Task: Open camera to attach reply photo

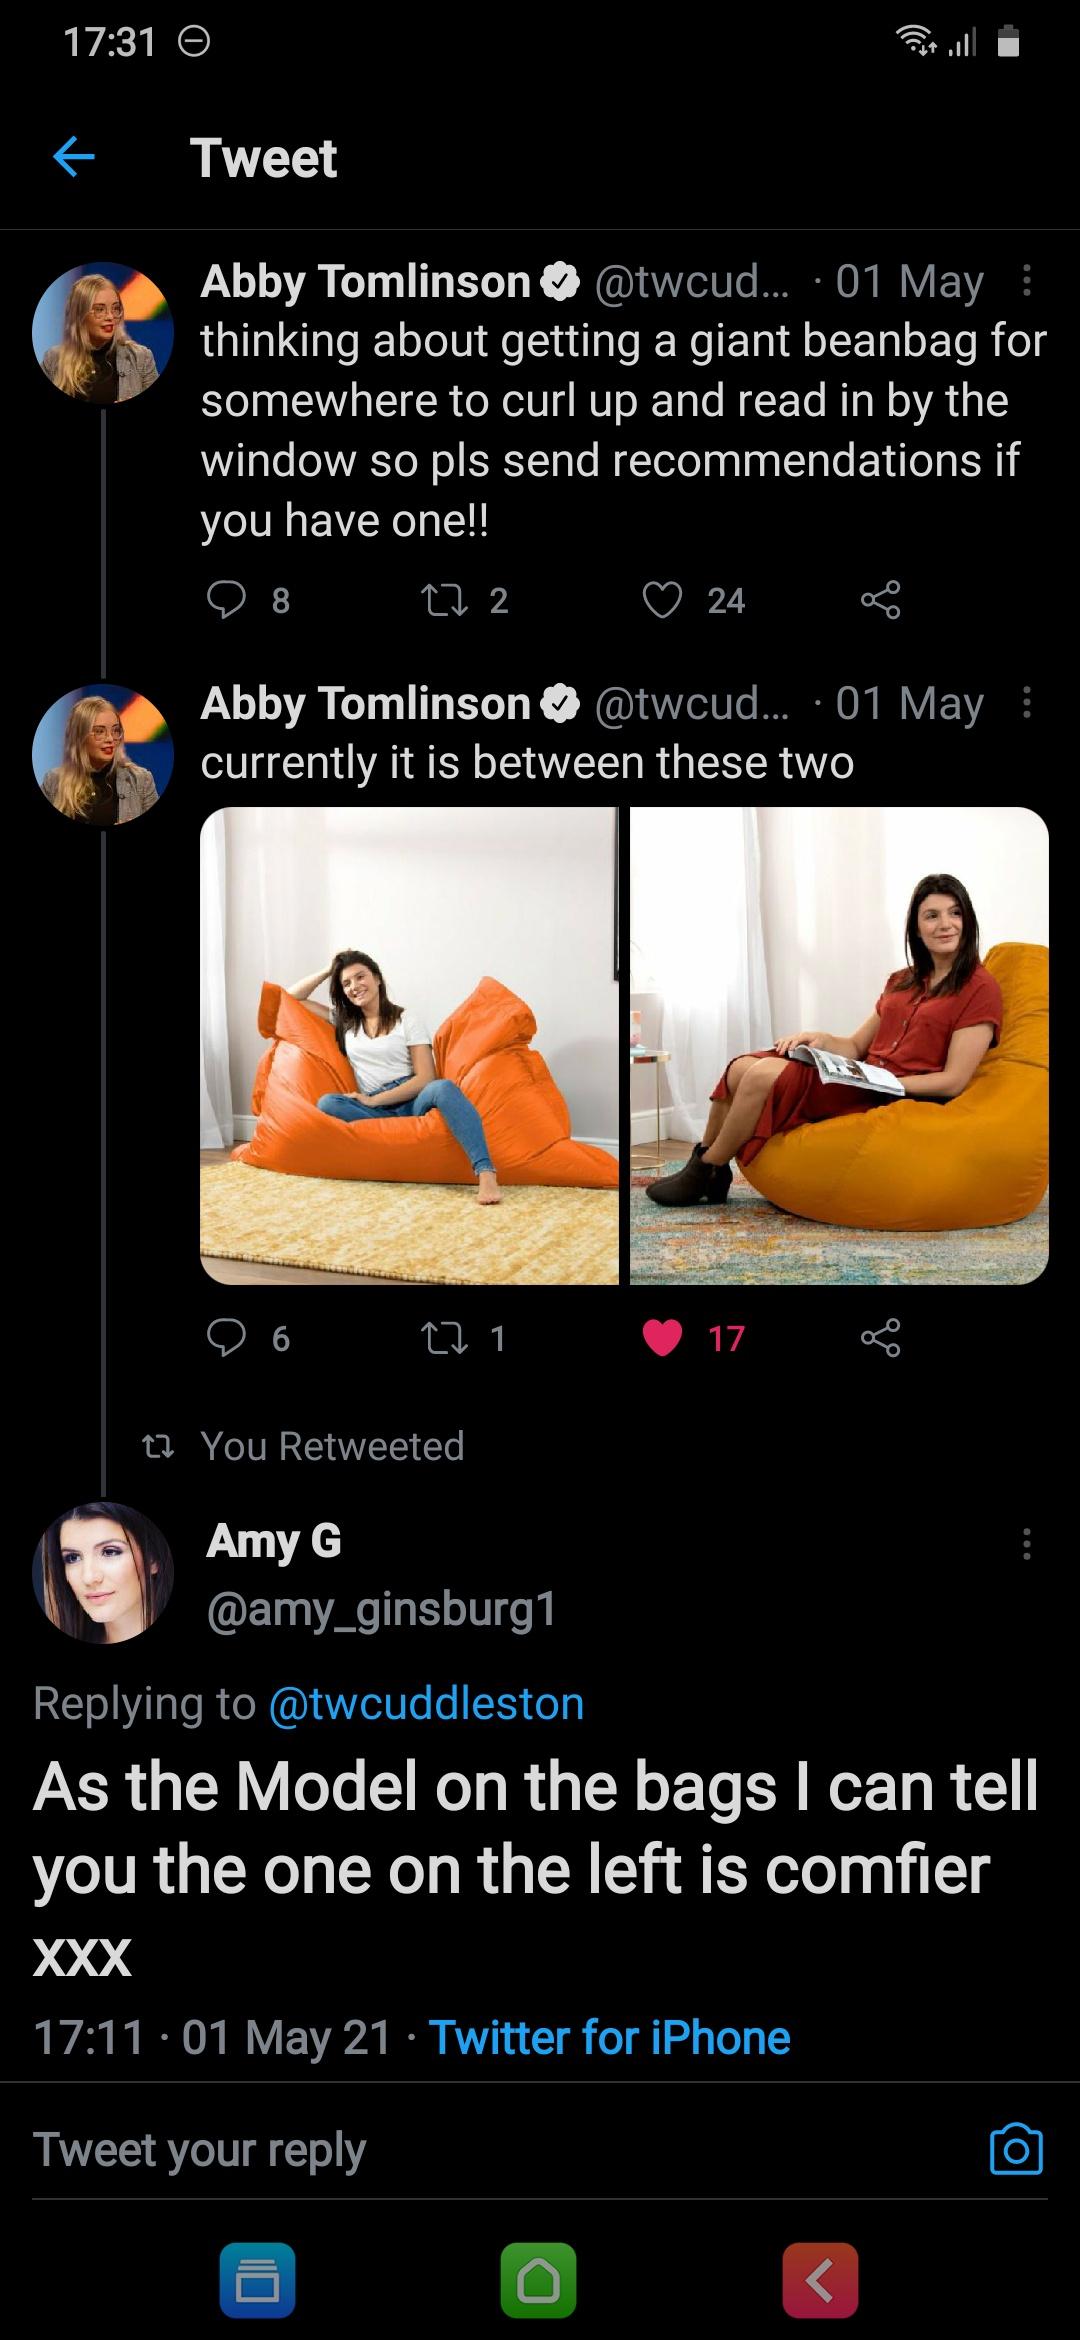Action: pos(1016,2149)
